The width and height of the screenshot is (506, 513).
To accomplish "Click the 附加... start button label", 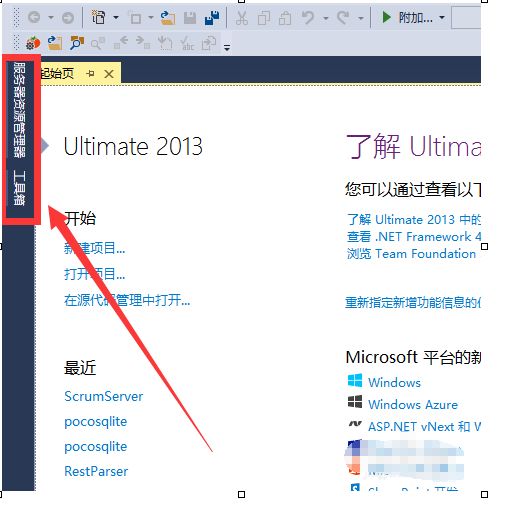I will (416, 17).
